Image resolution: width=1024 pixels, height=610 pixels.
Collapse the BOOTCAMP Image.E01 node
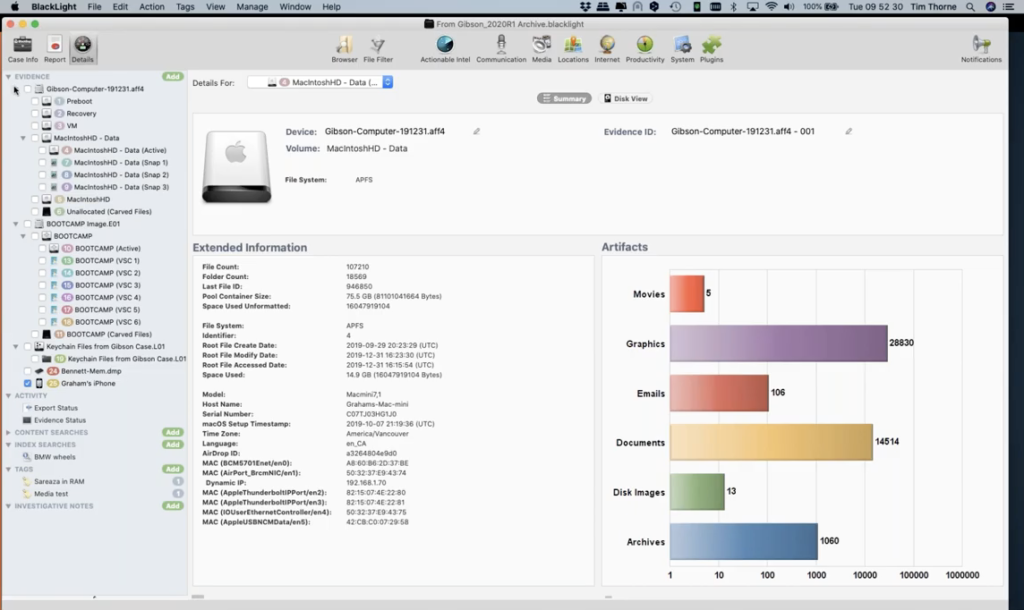click(16, 224)
